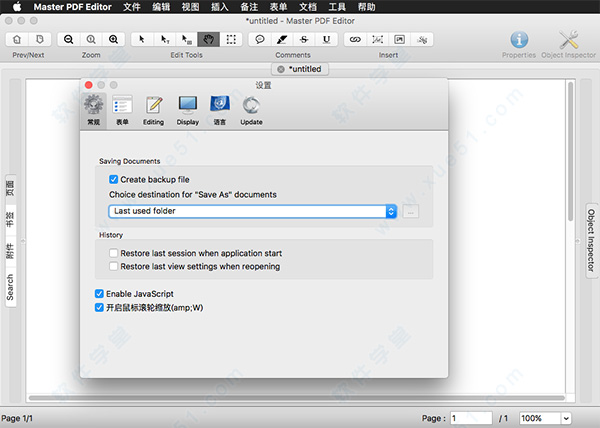Open Display settings pane

point(188,110)
